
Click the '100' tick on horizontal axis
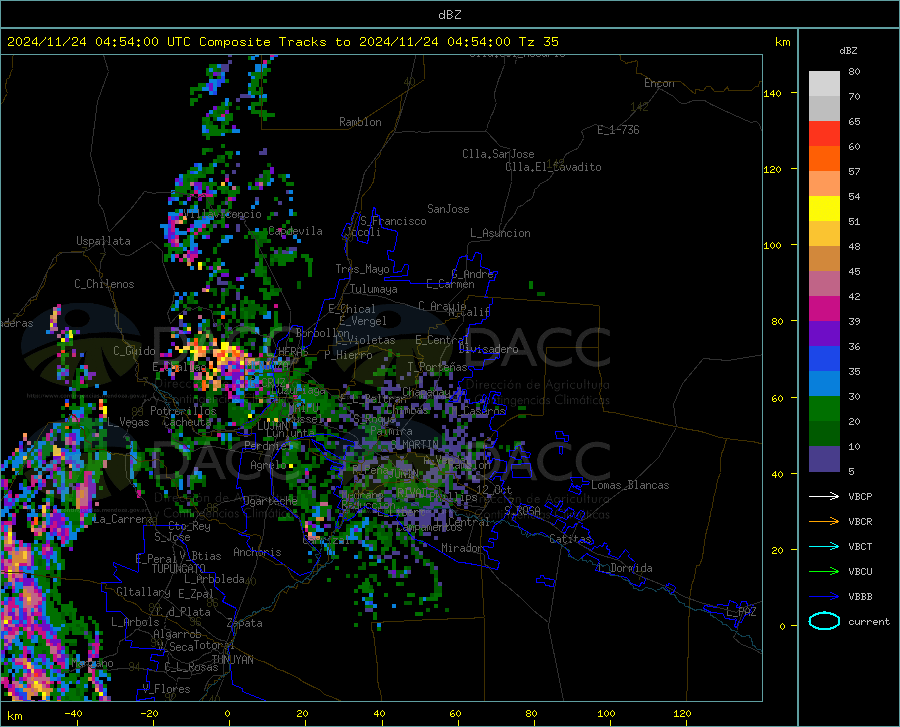point(606,713)
